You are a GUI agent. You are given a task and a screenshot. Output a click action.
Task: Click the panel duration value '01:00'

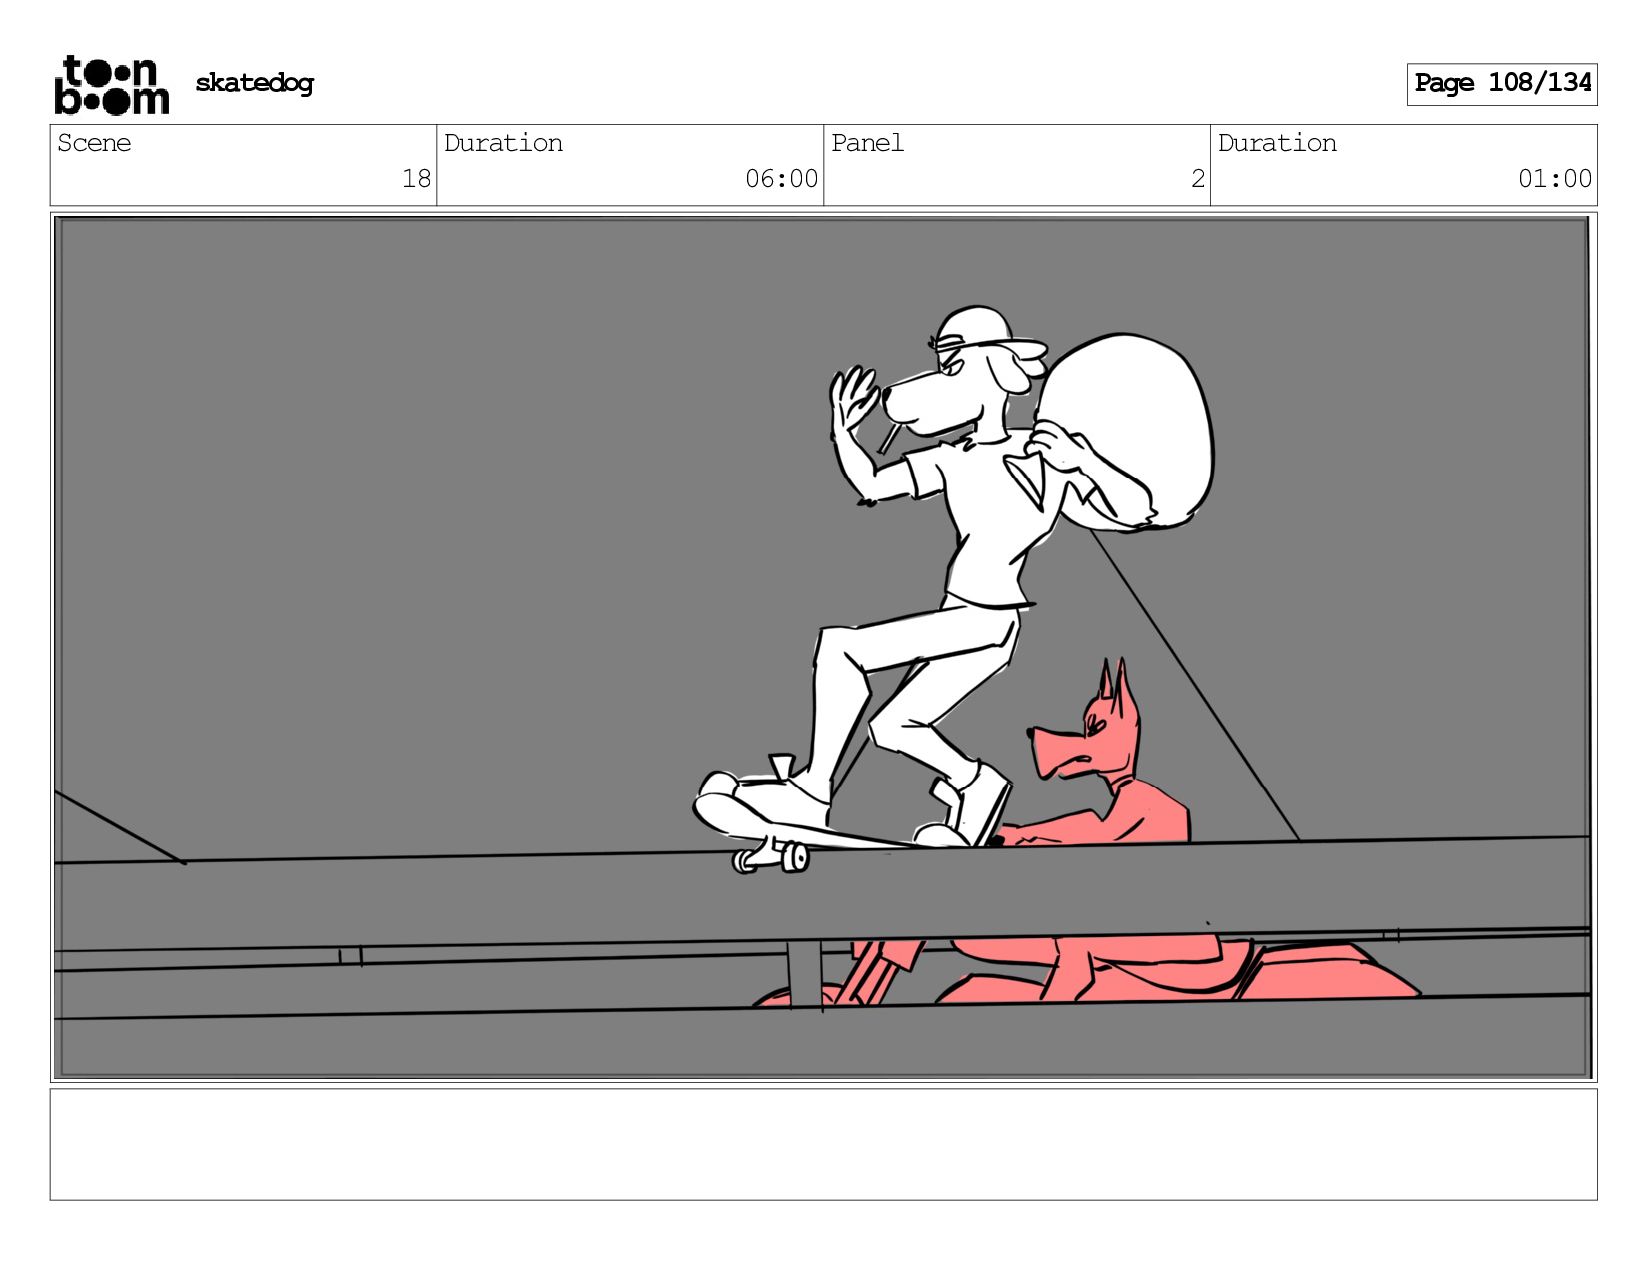pyautogui.click(x=1554, y=179)
